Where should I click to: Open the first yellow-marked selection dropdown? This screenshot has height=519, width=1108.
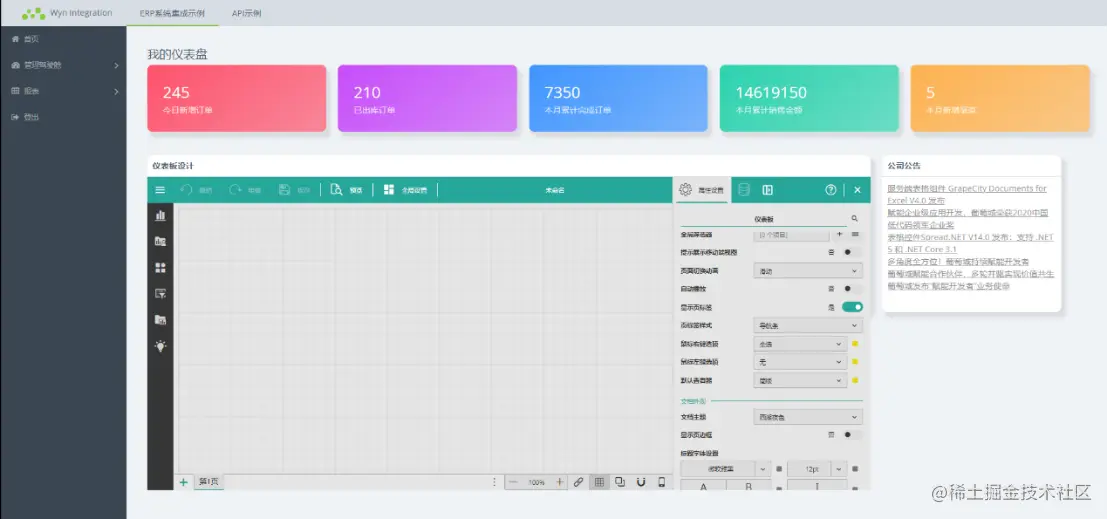800,344
